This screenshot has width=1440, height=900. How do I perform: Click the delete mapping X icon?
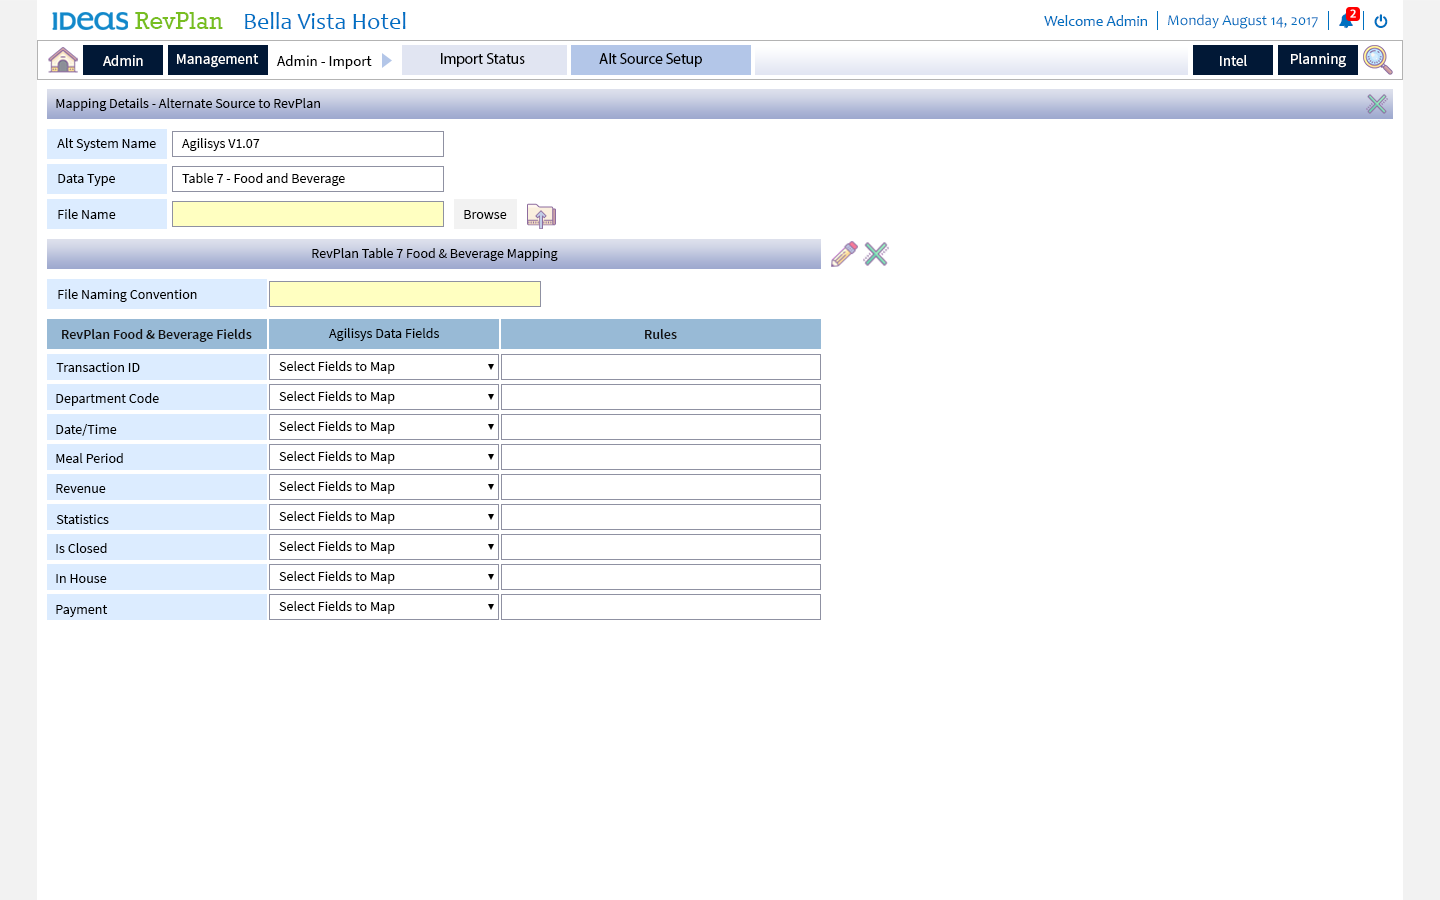(876, 254)
